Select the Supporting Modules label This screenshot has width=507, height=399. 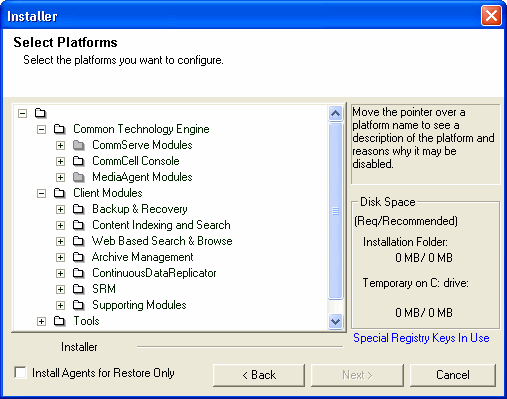tap(139, 305)
